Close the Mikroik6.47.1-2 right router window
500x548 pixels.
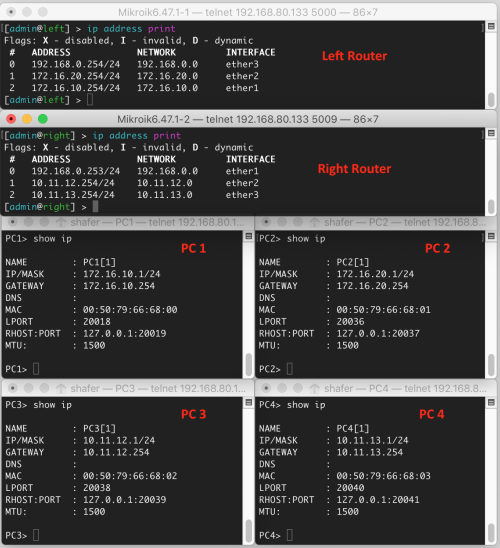click(x=11, y=119)
